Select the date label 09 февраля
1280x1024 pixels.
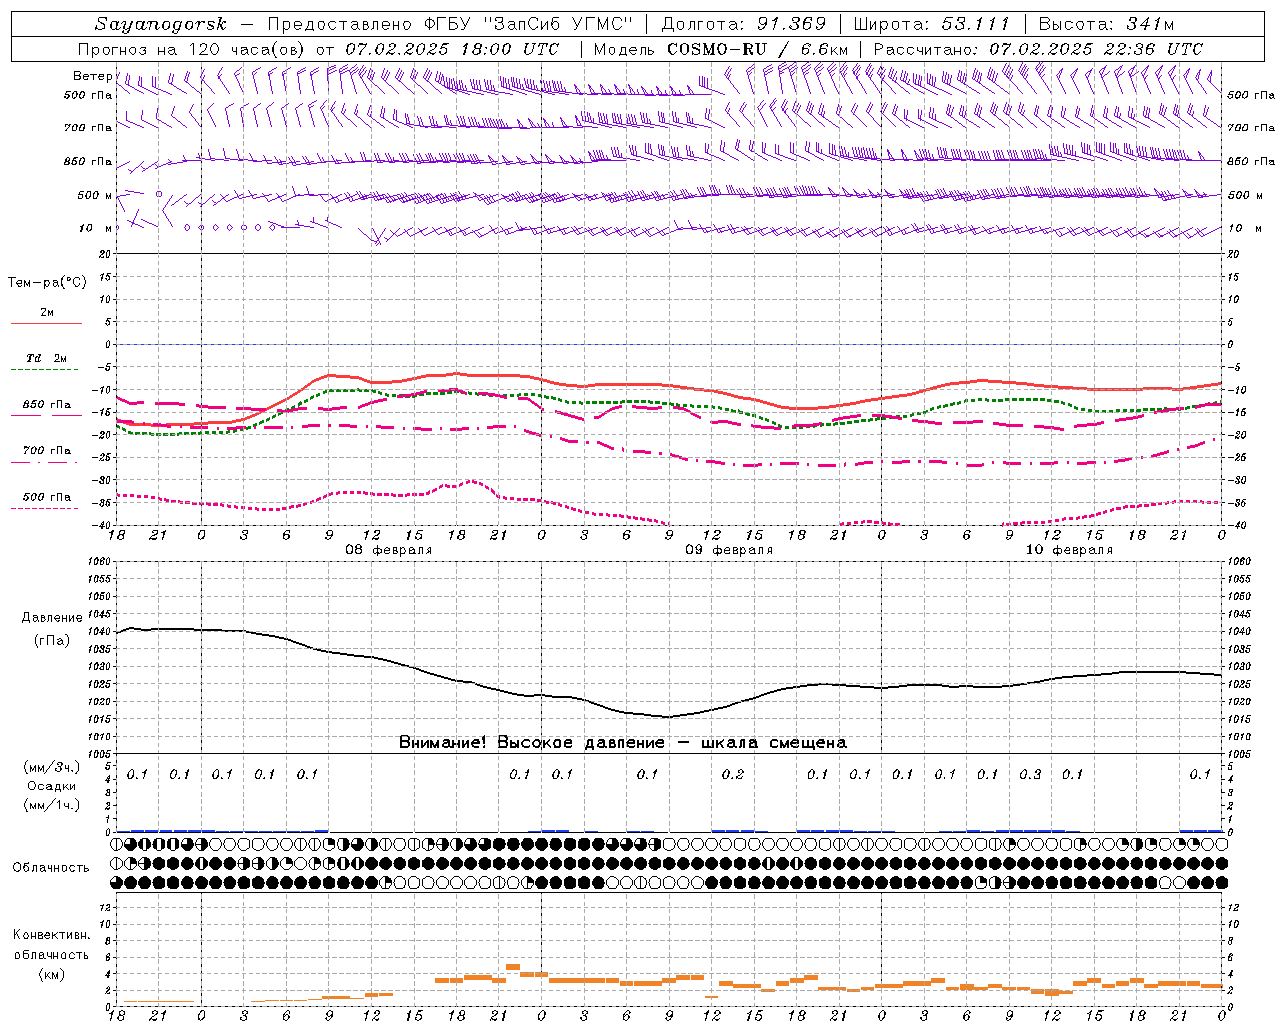(729, 550)
